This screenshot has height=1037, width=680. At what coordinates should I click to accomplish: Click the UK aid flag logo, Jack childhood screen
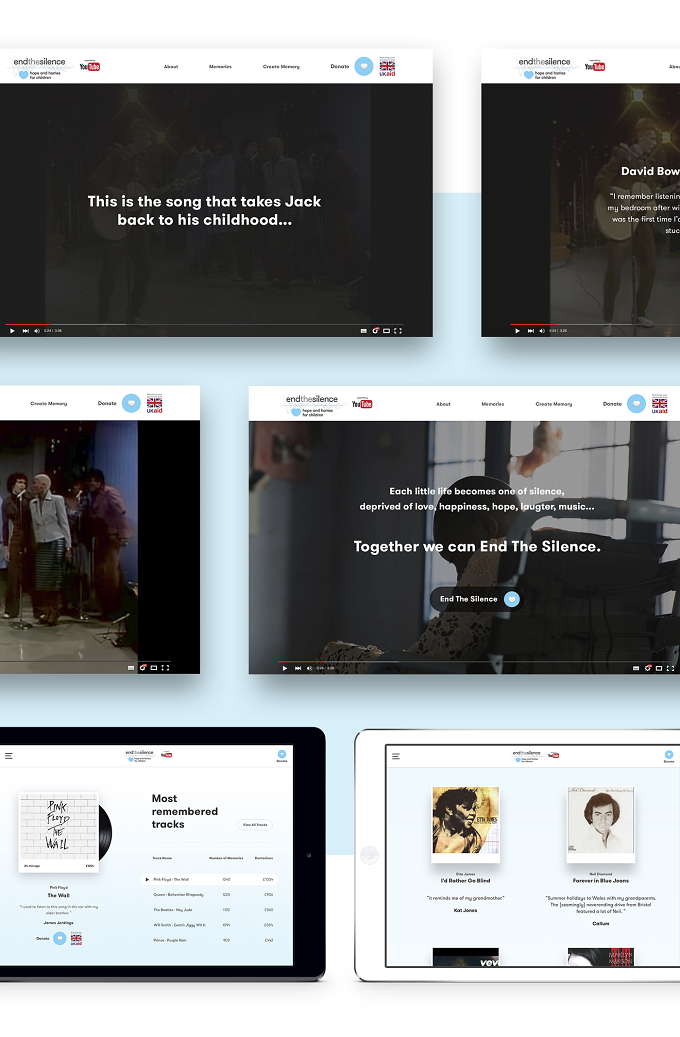(x=387, y=67)
